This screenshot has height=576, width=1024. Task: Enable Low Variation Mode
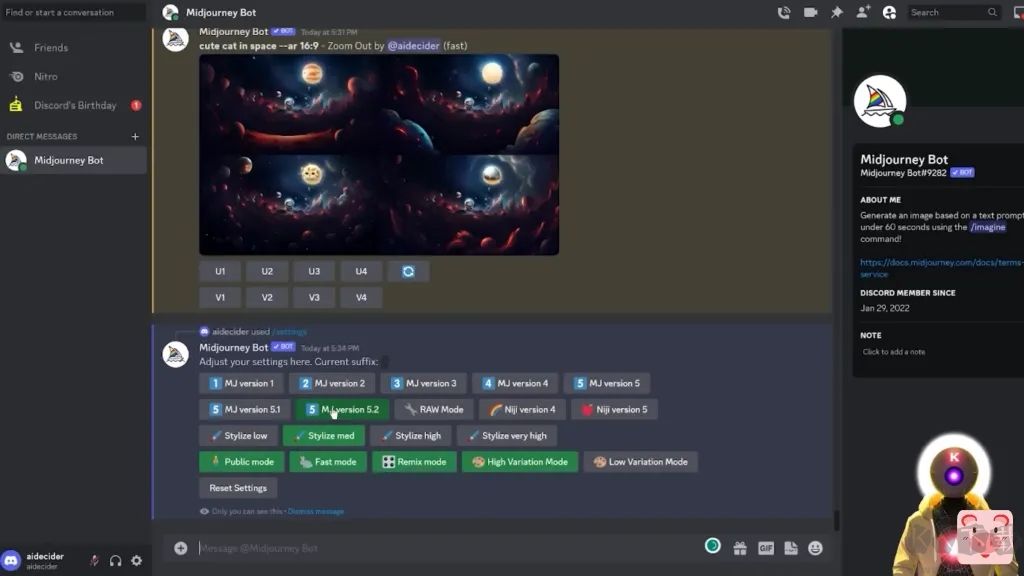(641, 462)
